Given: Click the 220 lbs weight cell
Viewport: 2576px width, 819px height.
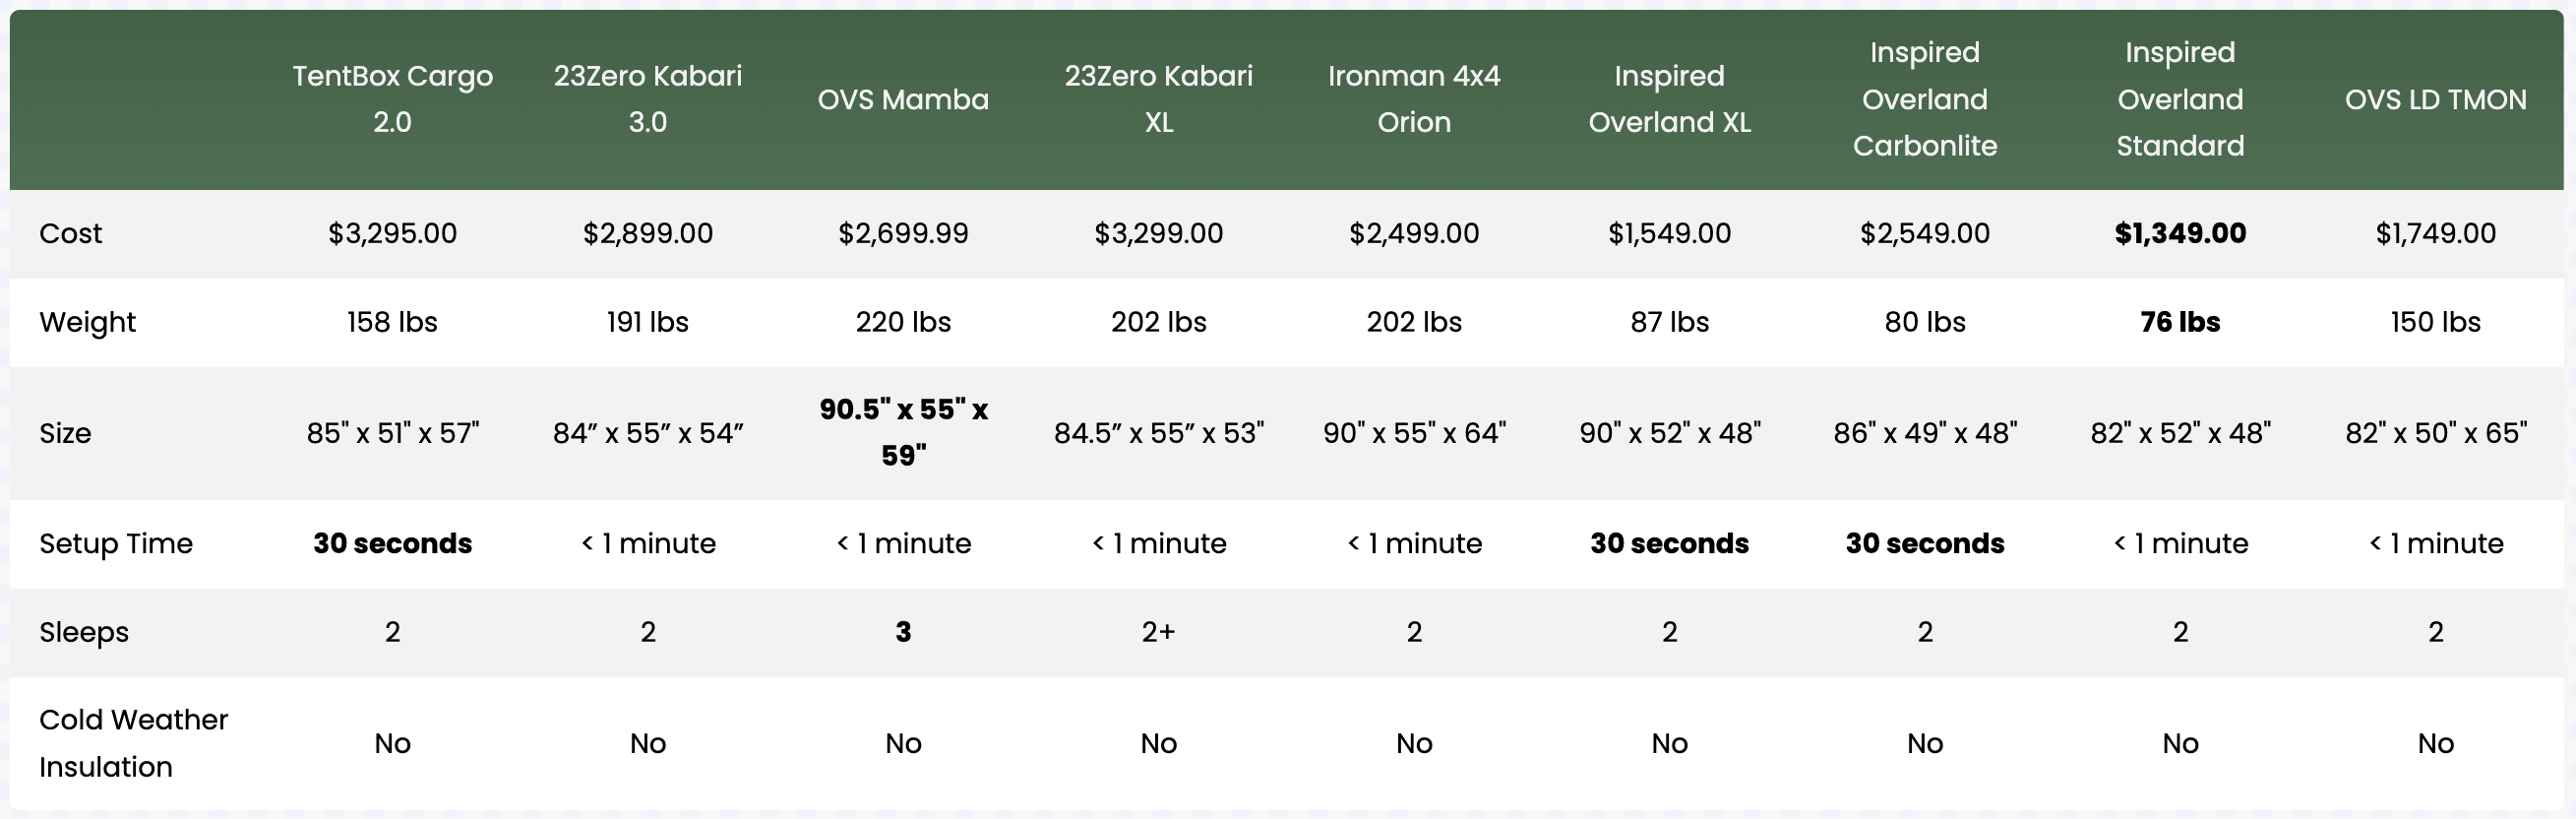Looking at the screenshot, I should 903,322.
